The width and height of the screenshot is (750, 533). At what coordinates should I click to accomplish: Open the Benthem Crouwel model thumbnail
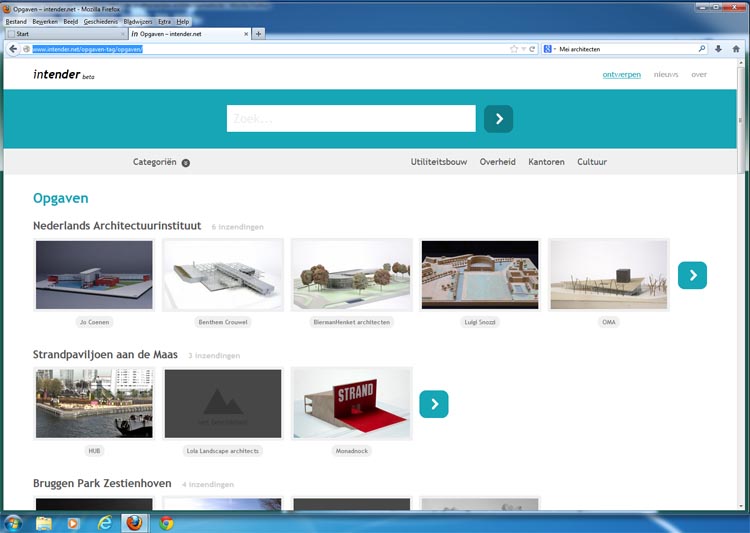[x=223, y=275]
